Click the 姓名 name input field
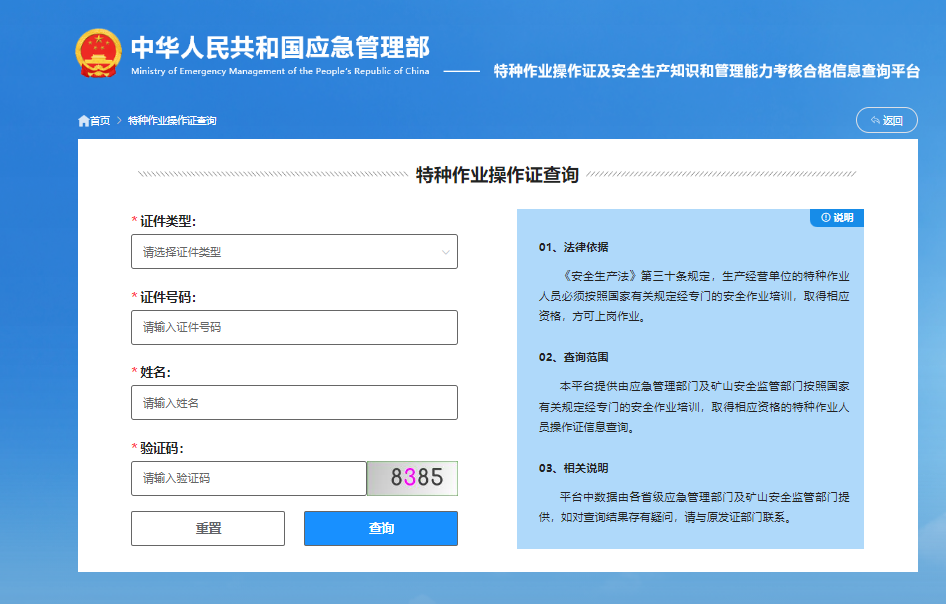The width and height of the screenshot is (946, 604). point(293,402)
